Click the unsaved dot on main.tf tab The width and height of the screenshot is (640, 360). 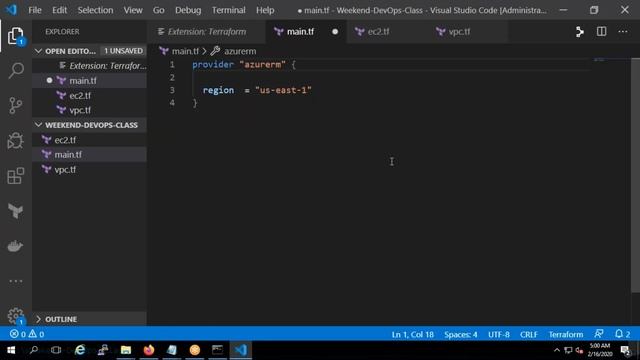click(335, 32)
